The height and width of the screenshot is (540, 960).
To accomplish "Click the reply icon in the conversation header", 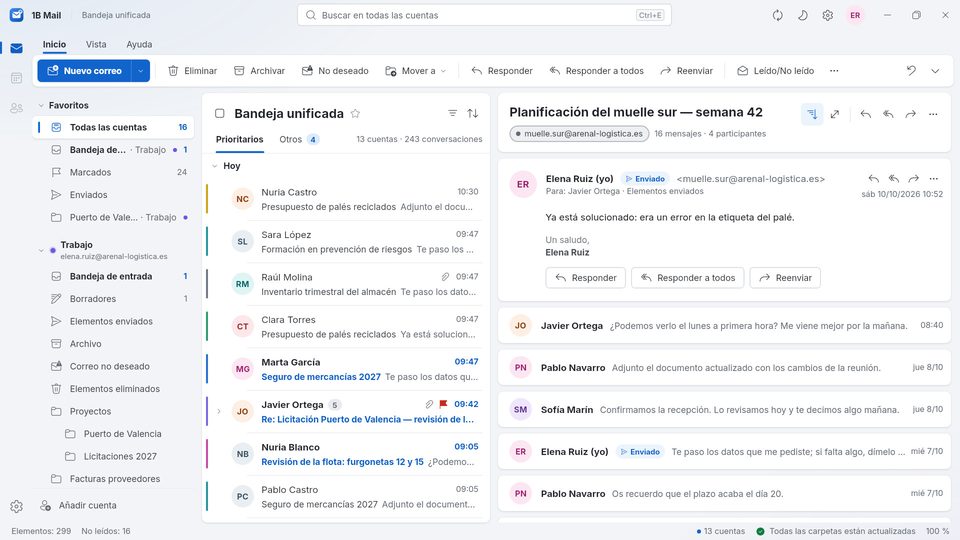I will [x=865, y=114].
